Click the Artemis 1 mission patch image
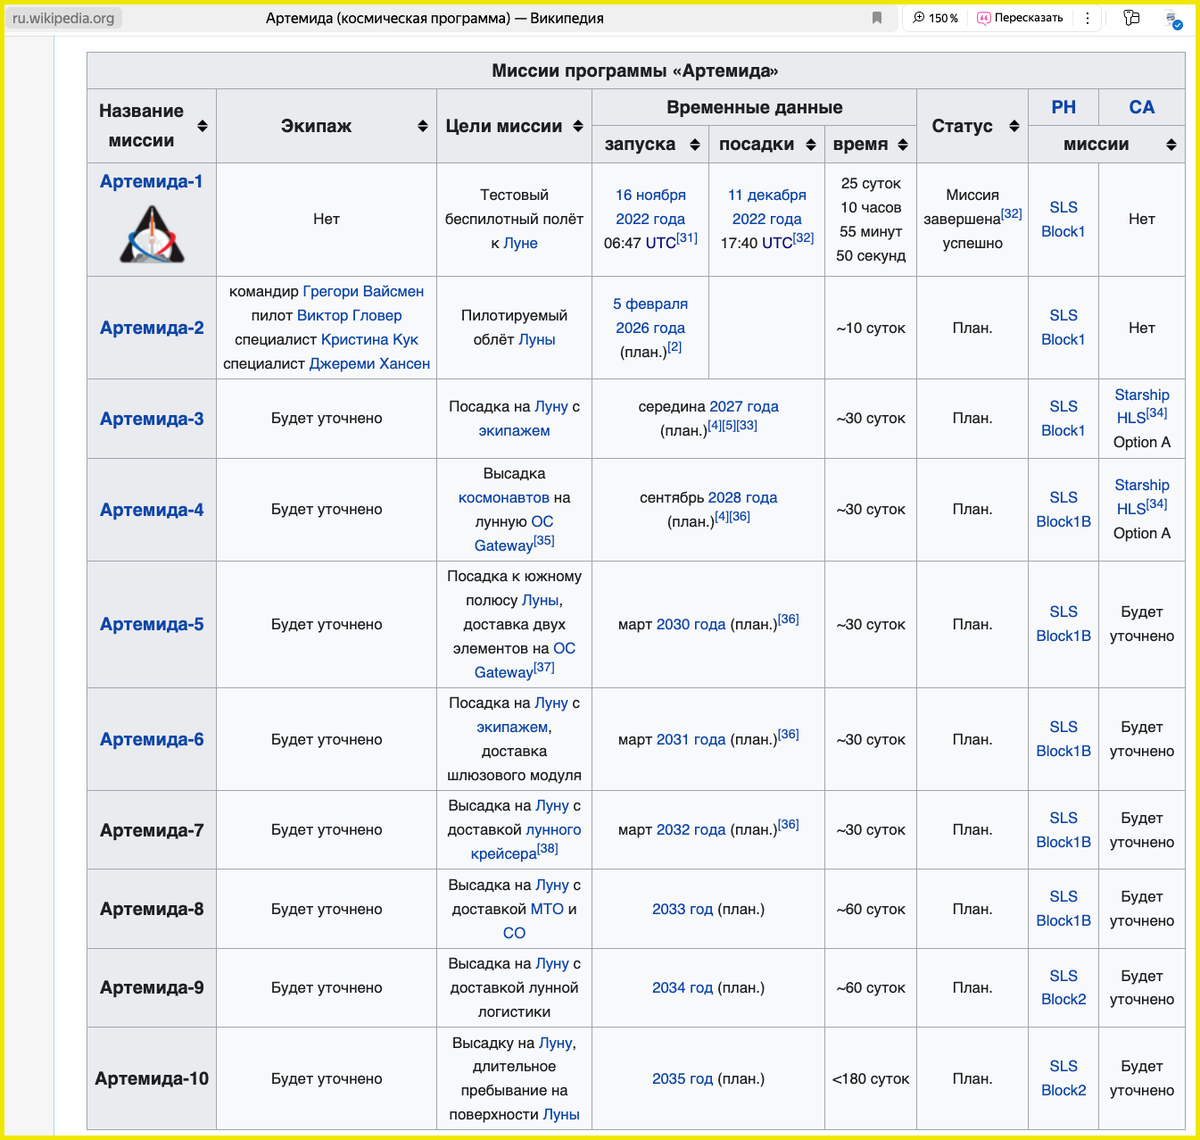1200x1140 pixels. click(151, 233)
